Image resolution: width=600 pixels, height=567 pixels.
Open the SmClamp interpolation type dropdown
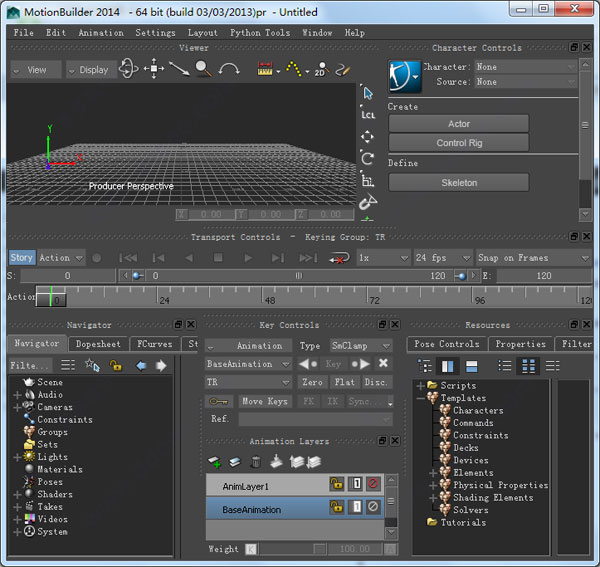click(x=361, y=346)
